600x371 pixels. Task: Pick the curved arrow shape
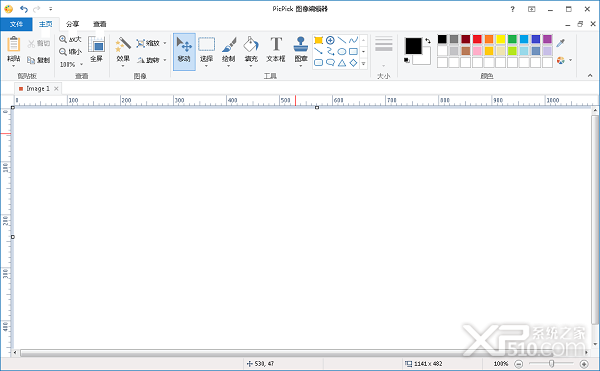[x=330, y=51]
